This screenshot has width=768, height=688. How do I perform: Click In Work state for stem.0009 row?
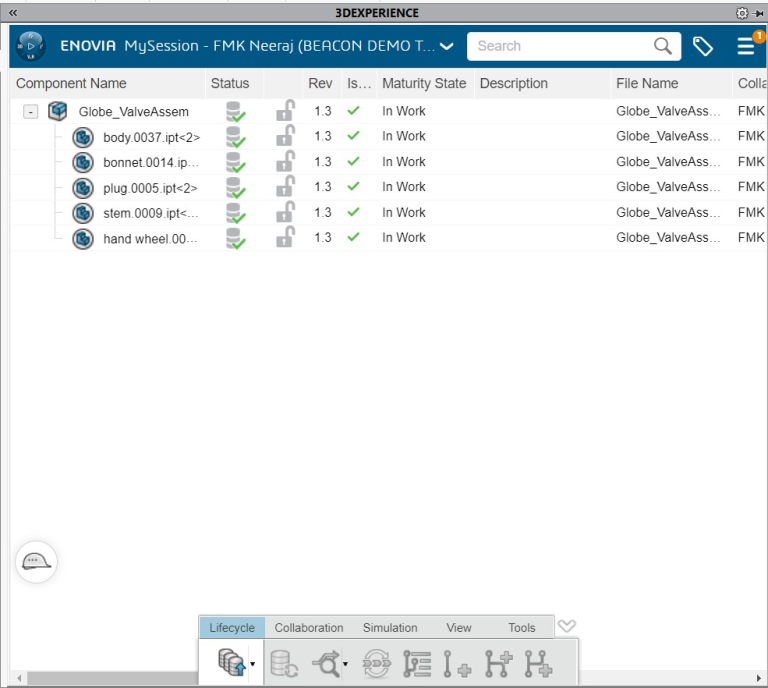(404, 213)
